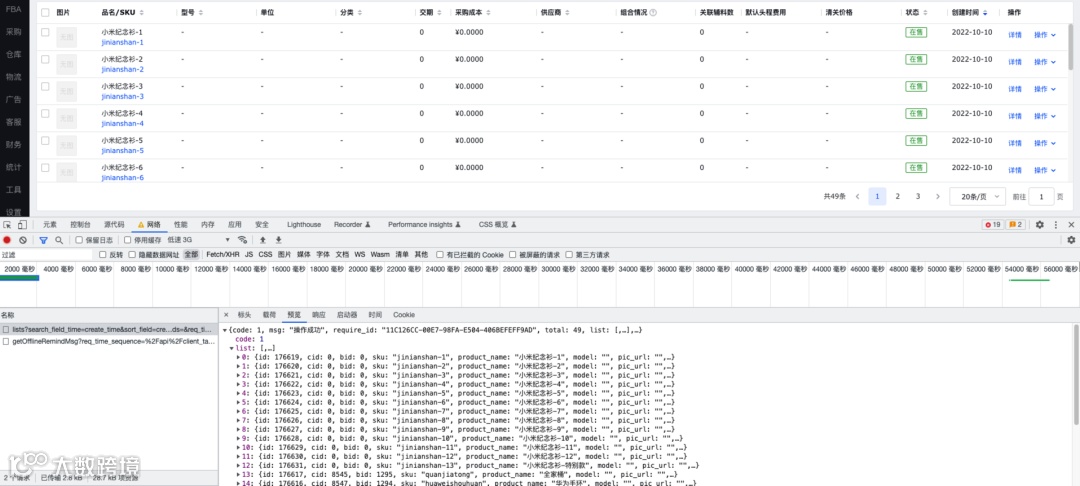Open network search magnifier icon

tap(59, 240)
